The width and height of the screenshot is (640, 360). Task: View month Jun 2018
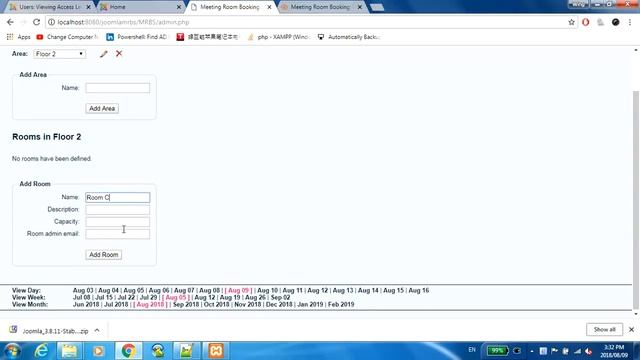[x=86, y=304]
